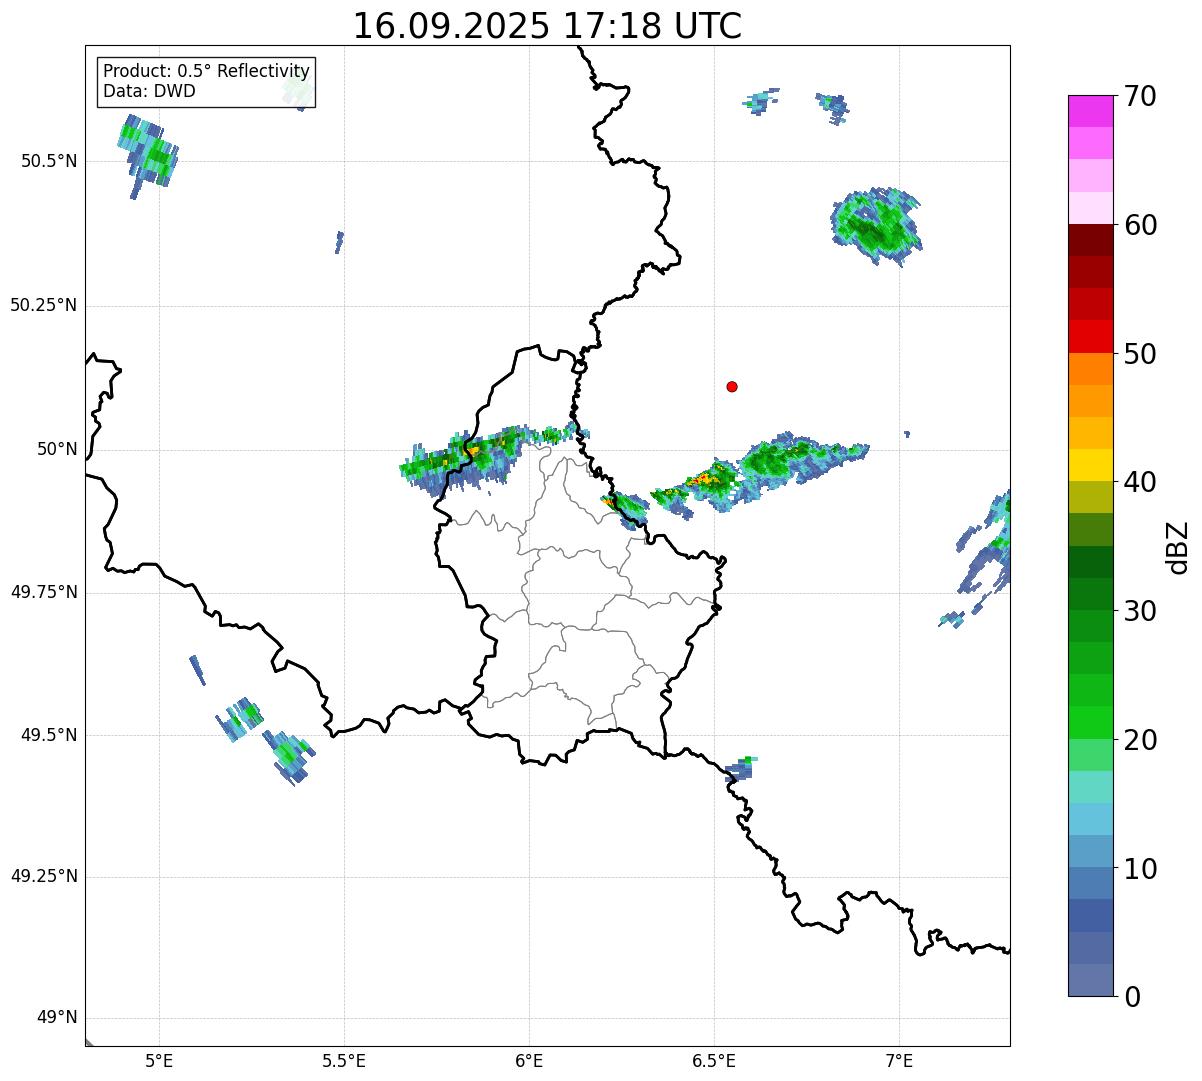Click the "49.75°N" latitude label

pyautogui.click(x=44, y=592)
